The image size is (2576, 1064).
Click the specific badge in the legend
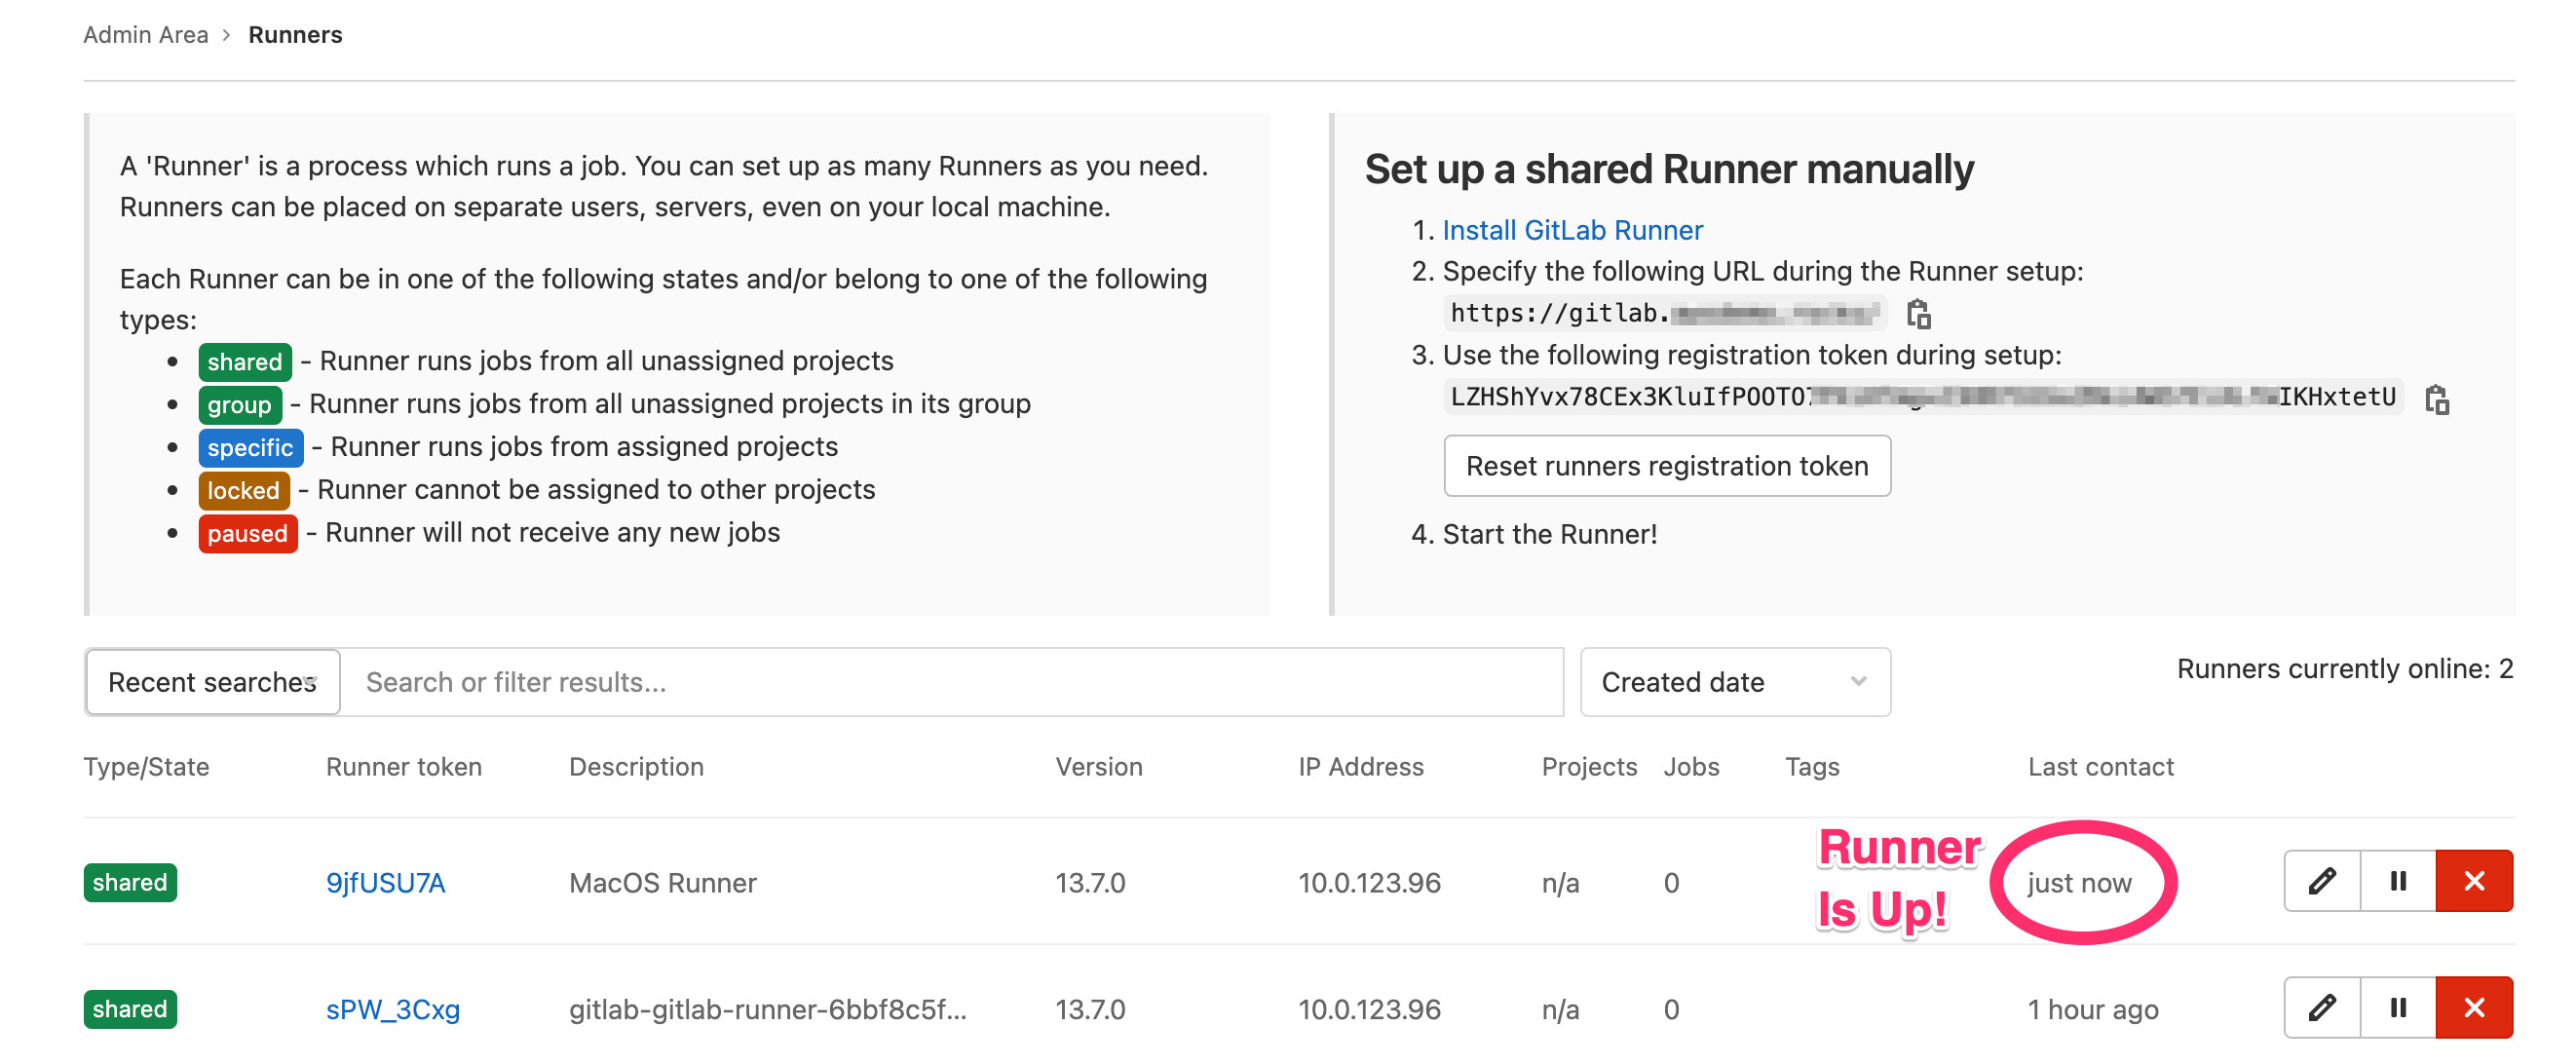coord(250,448)
